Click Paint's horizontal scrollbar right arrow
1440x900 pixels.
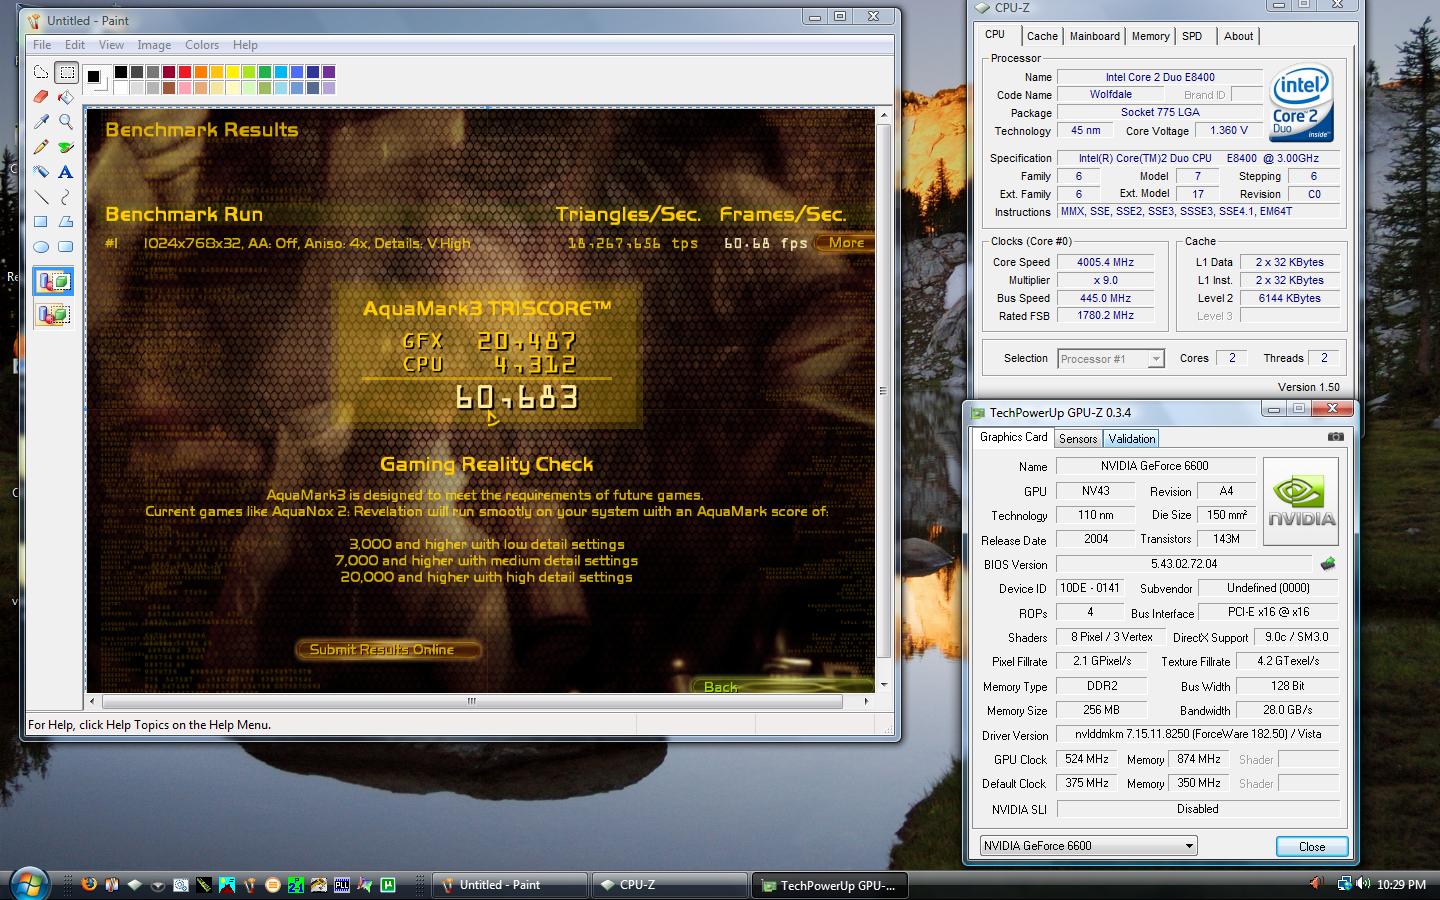(x=867, y=701)
